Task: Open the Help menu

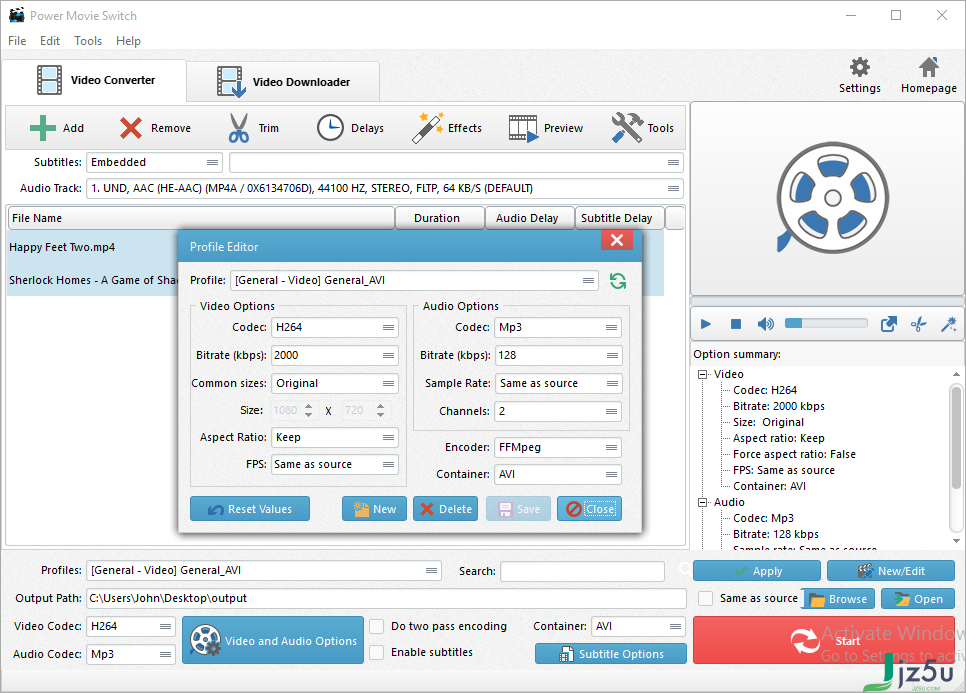Action: (x=128, y=41)
